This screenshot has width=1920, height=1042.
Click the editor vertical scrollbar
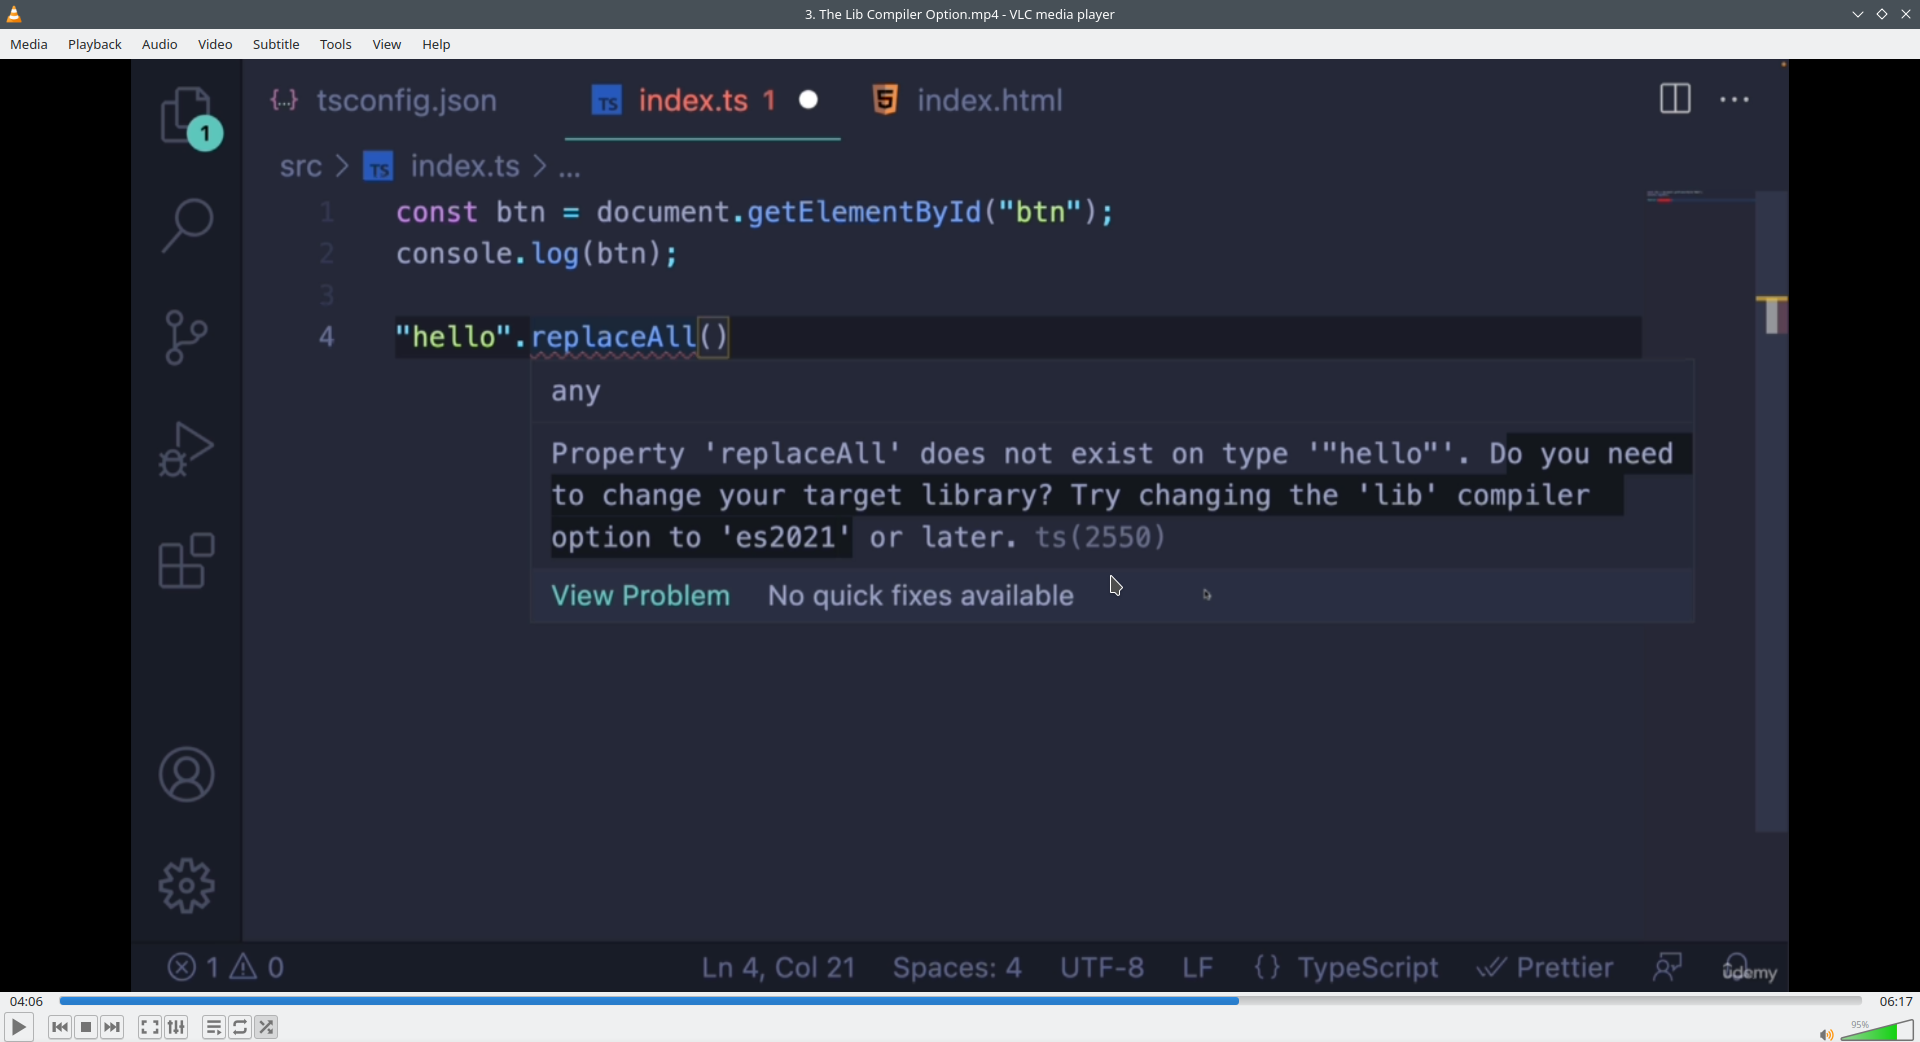pyautogui.click(x=1772, y=510)
